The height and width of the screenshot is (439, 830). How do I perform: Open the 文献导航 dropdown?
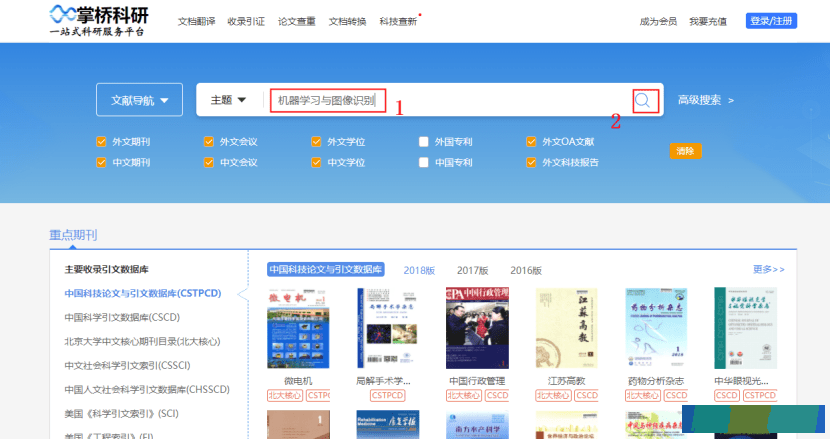tap(139, 100)
